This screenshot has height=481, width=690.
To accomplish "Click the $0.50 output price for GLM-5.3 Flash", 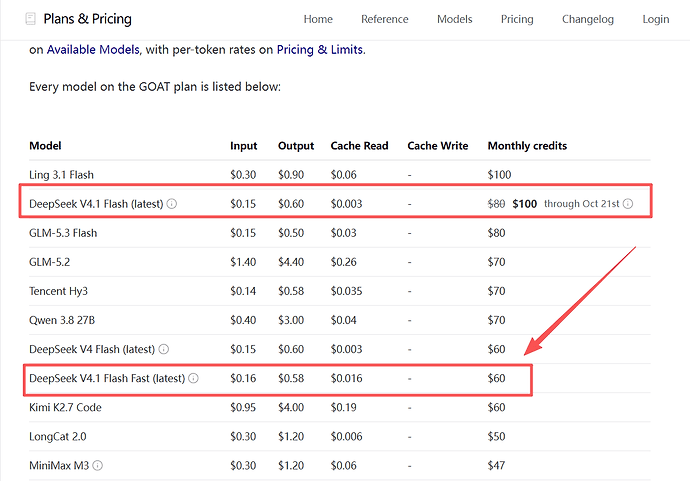I will tap(291, 233).
